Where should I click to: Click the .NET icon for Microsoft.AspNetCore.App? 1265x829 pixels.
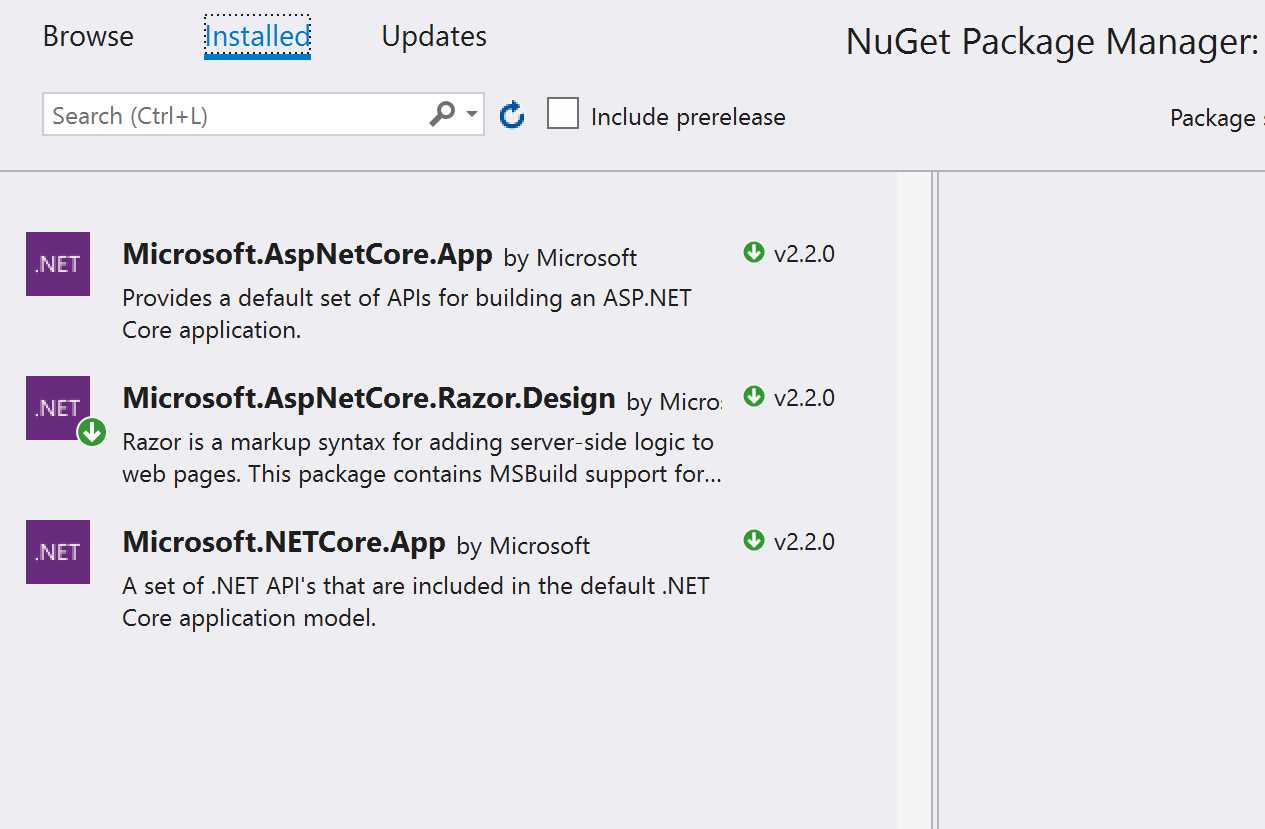57,264
